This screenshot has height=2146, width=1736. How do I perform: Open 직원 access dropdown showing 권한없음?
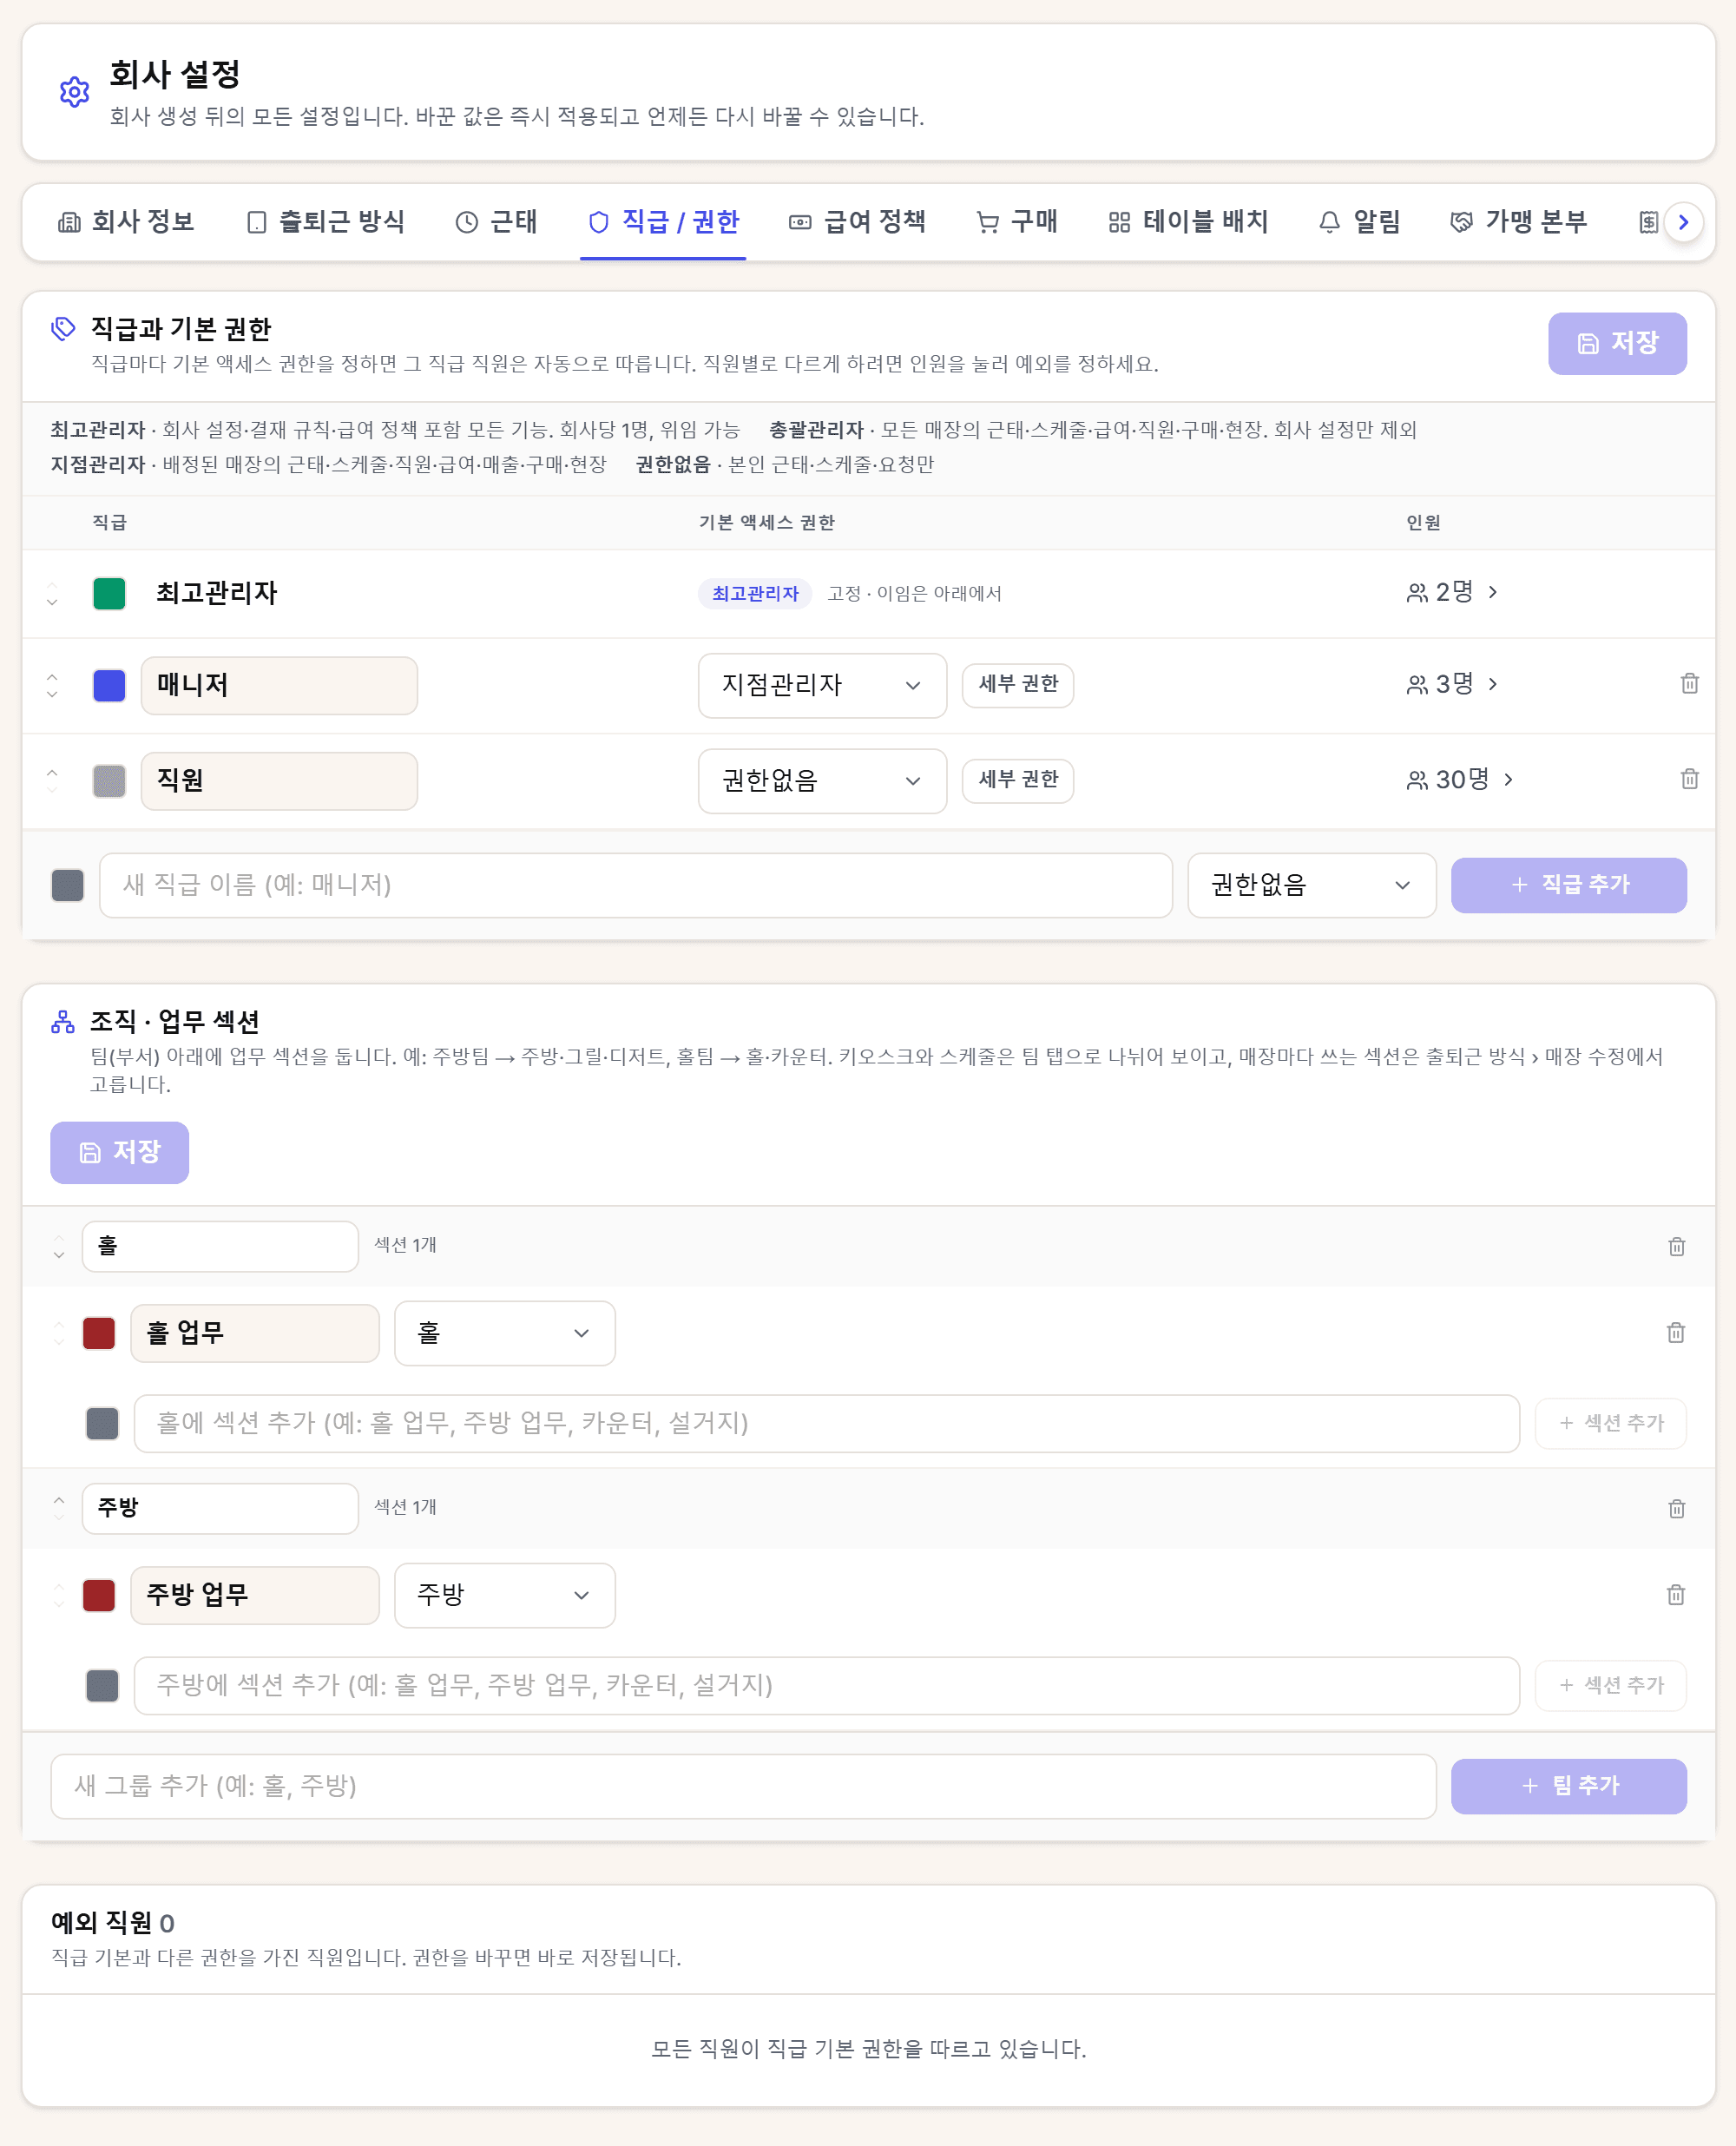tap(821, 780)
